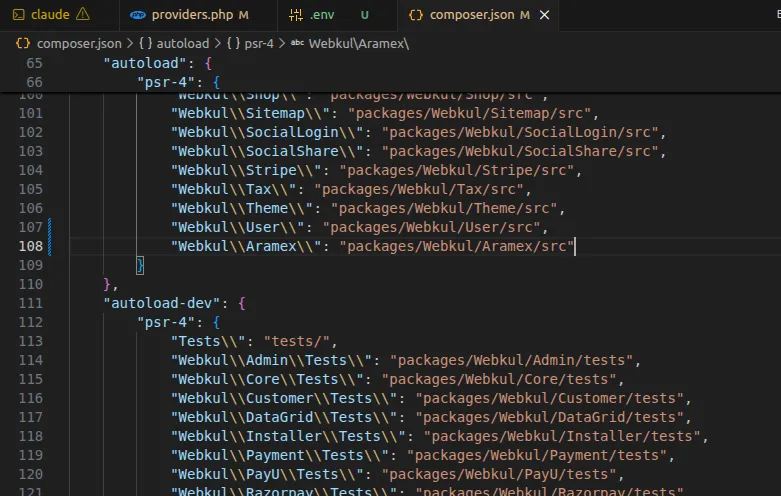Screen dimensions: 781x496
Task: Click the "Webkul\\Aramex\\" key on line 108
Action: click(246, 246)
